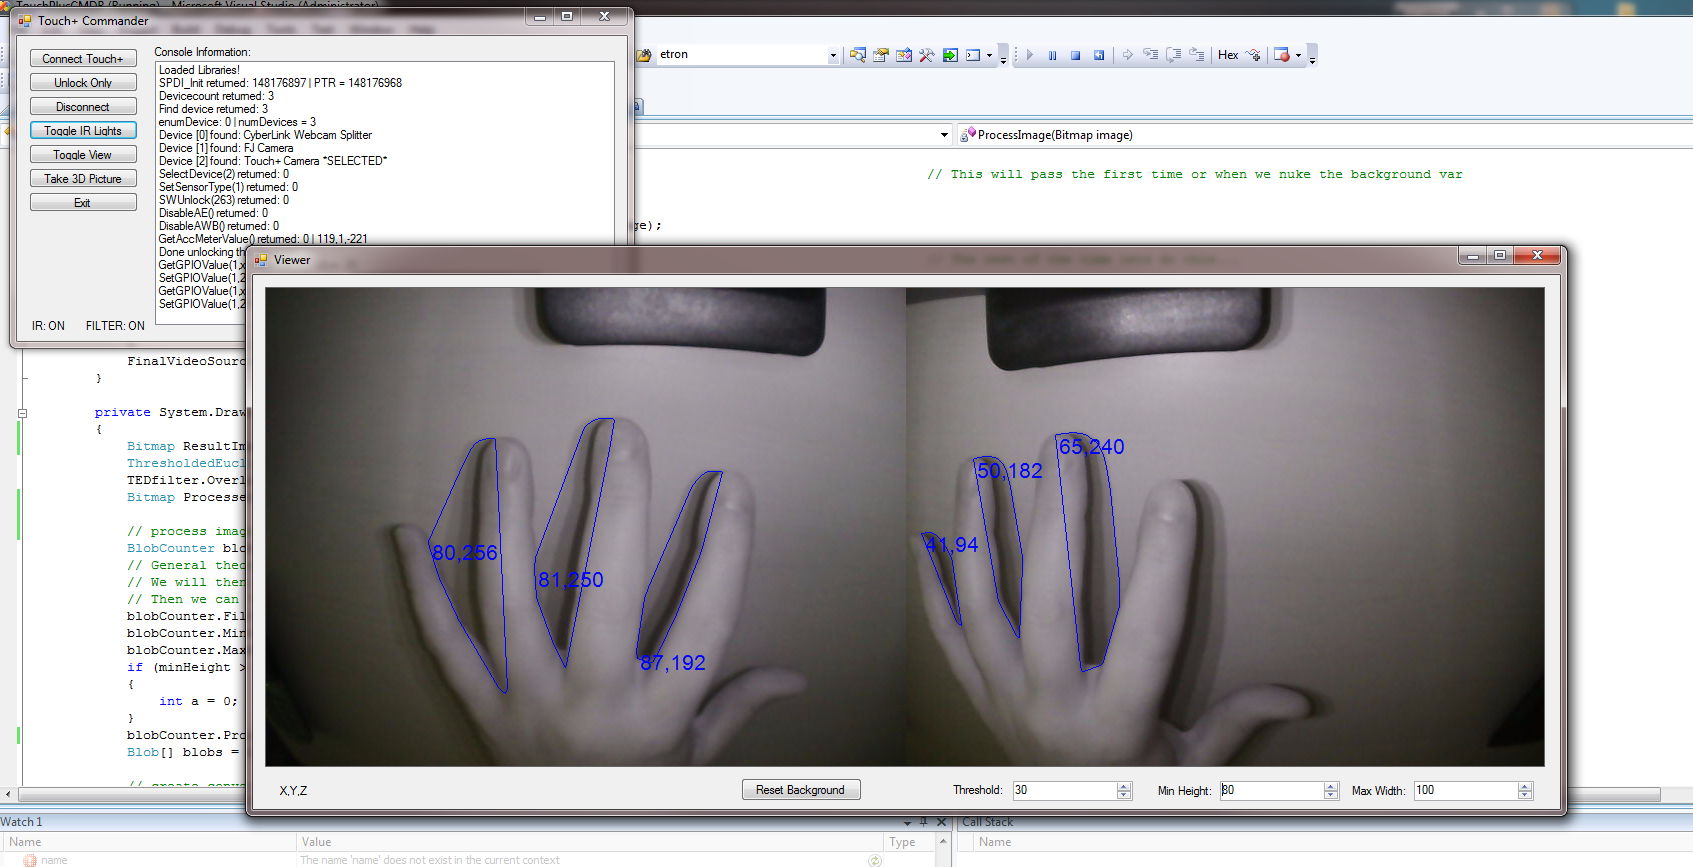Click the Restart debugging icon

tap(1099, 55)
